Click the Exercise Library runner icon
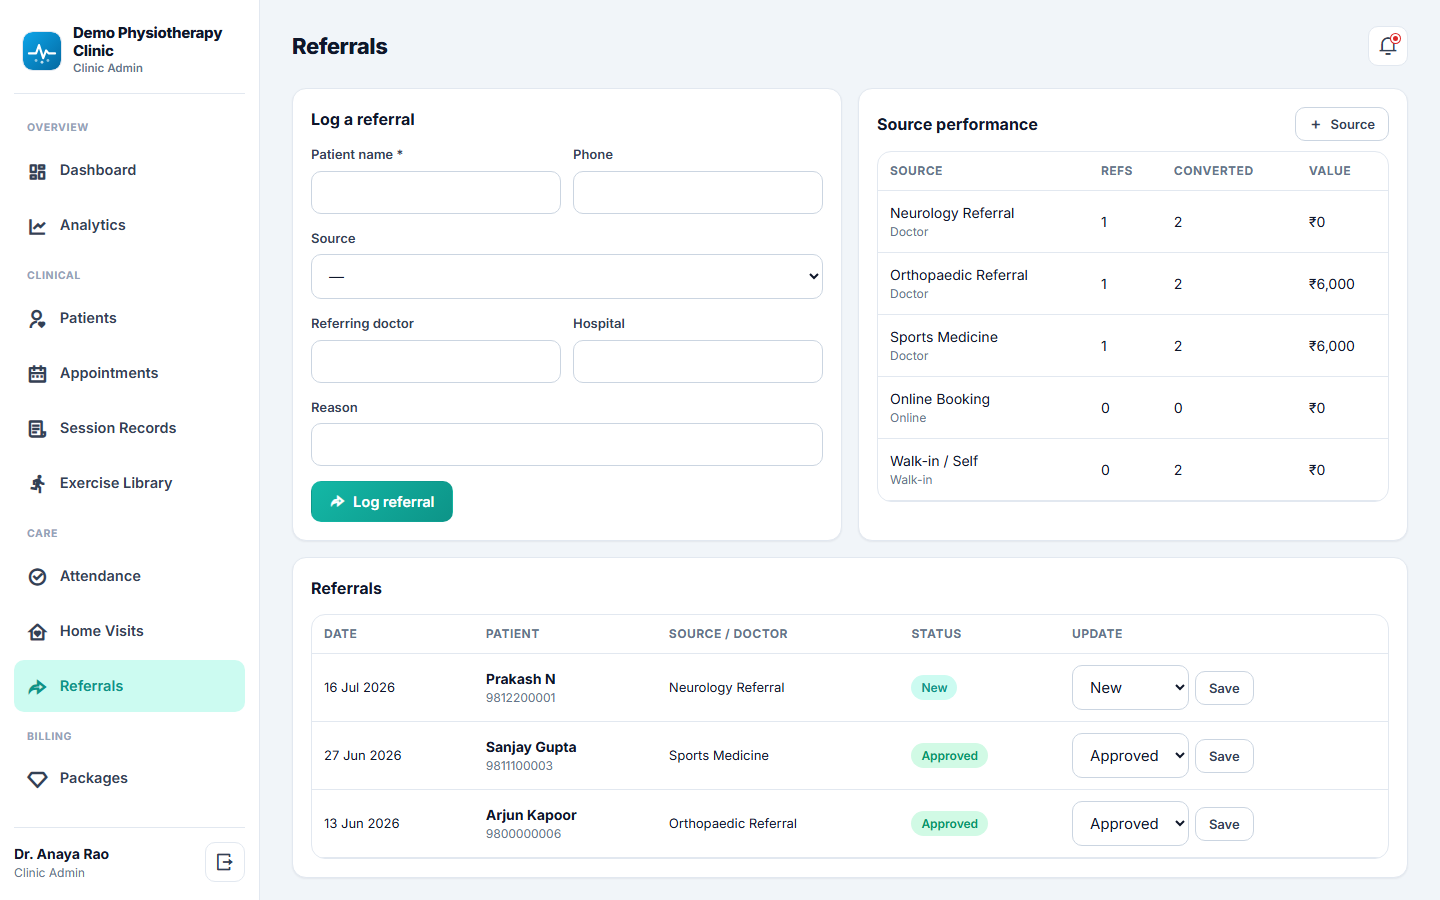Viewport: 1440px width, 900px height. [38, 484]
